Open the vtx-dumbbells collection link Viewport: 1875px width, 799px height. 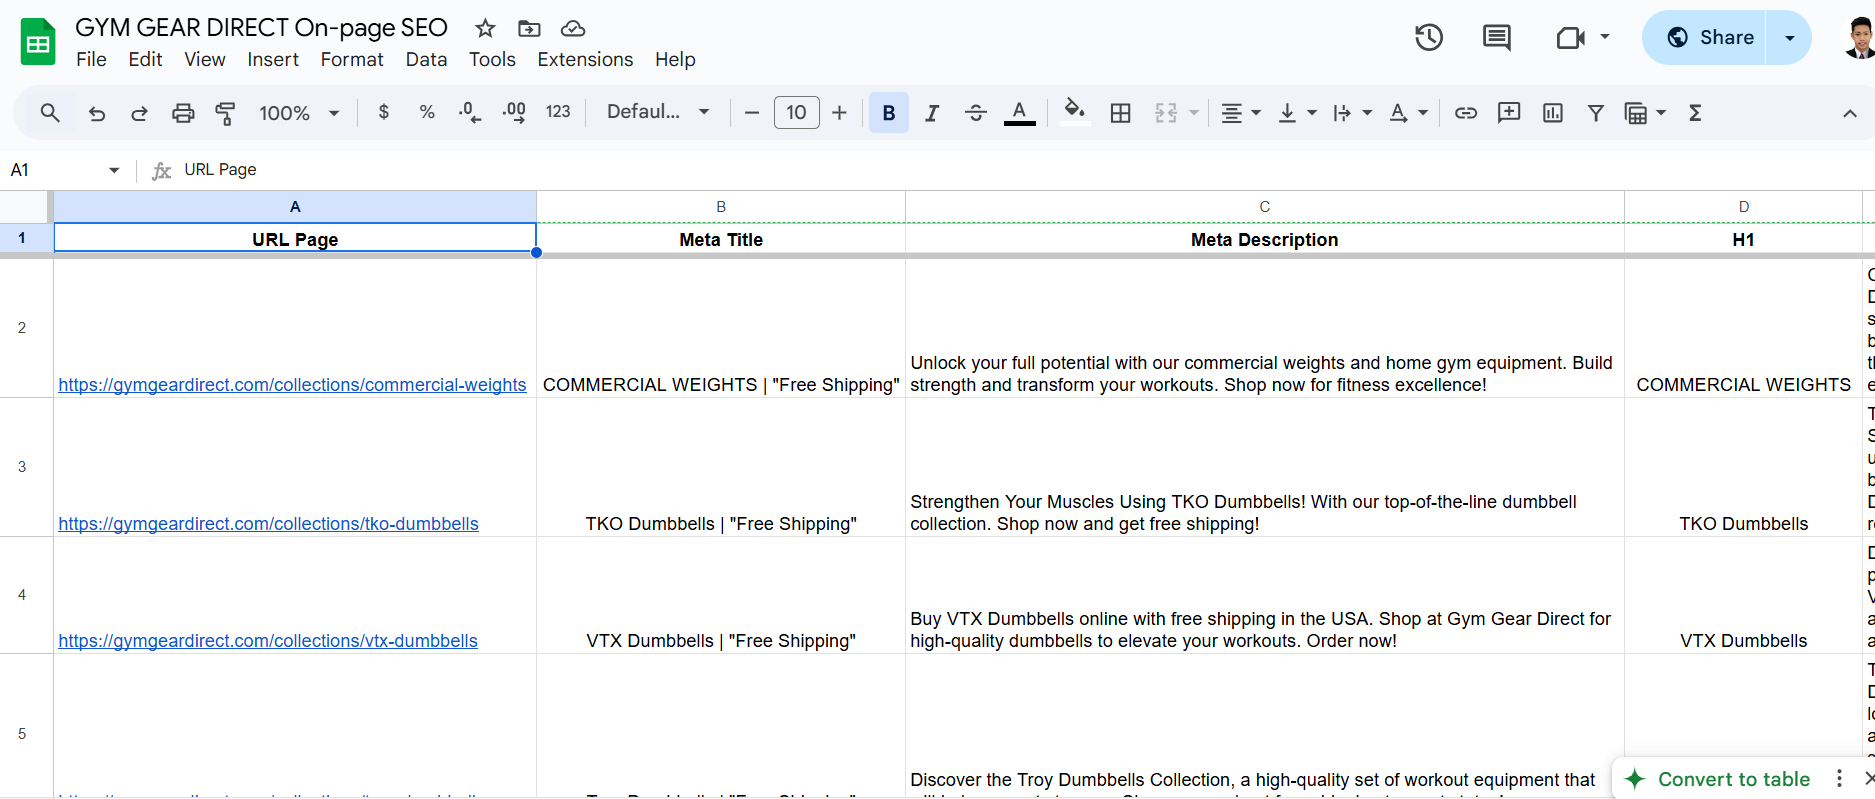click(268, 641)
